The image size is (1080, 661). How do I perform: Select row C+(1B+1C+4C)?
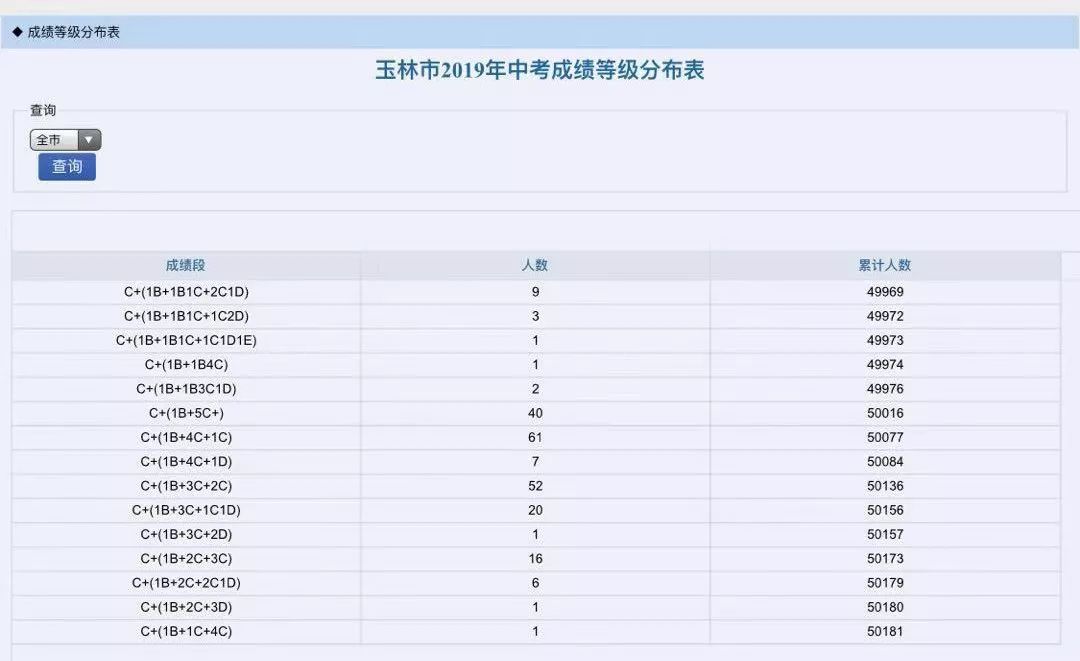[x=536, y=631]
